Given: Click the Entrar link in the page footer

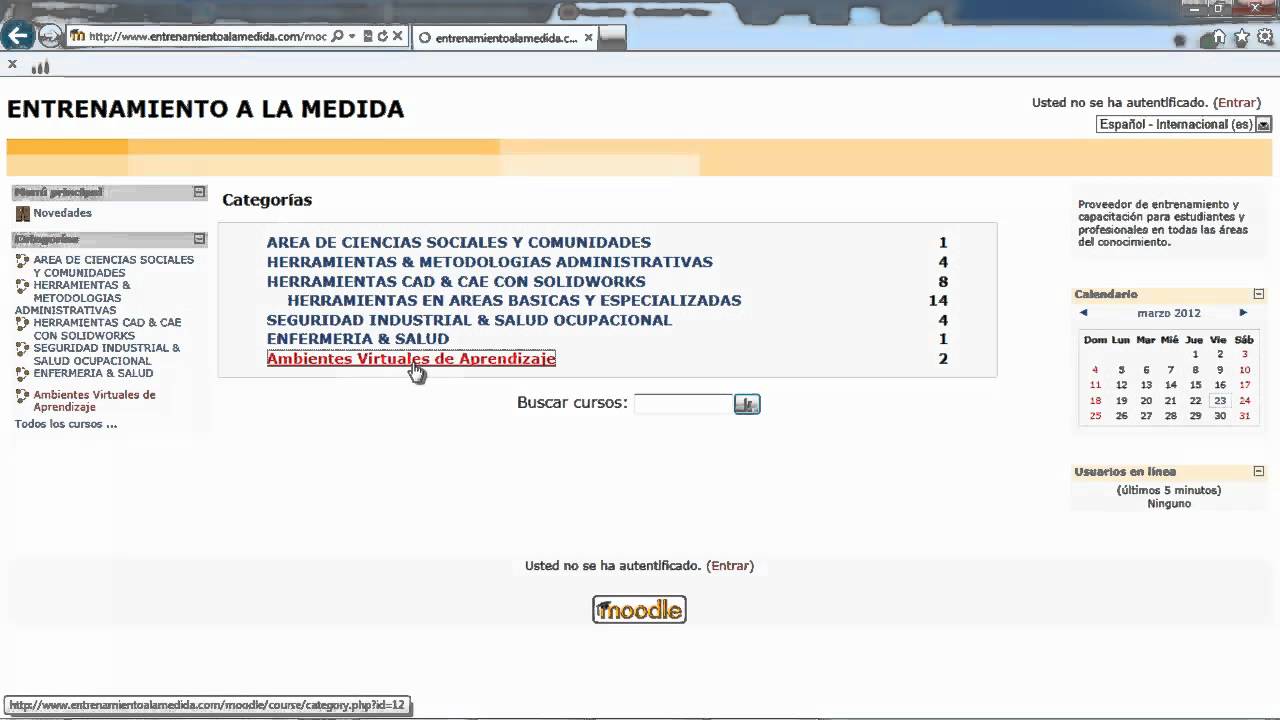Looking at the screenshot, I should (730, 566).
